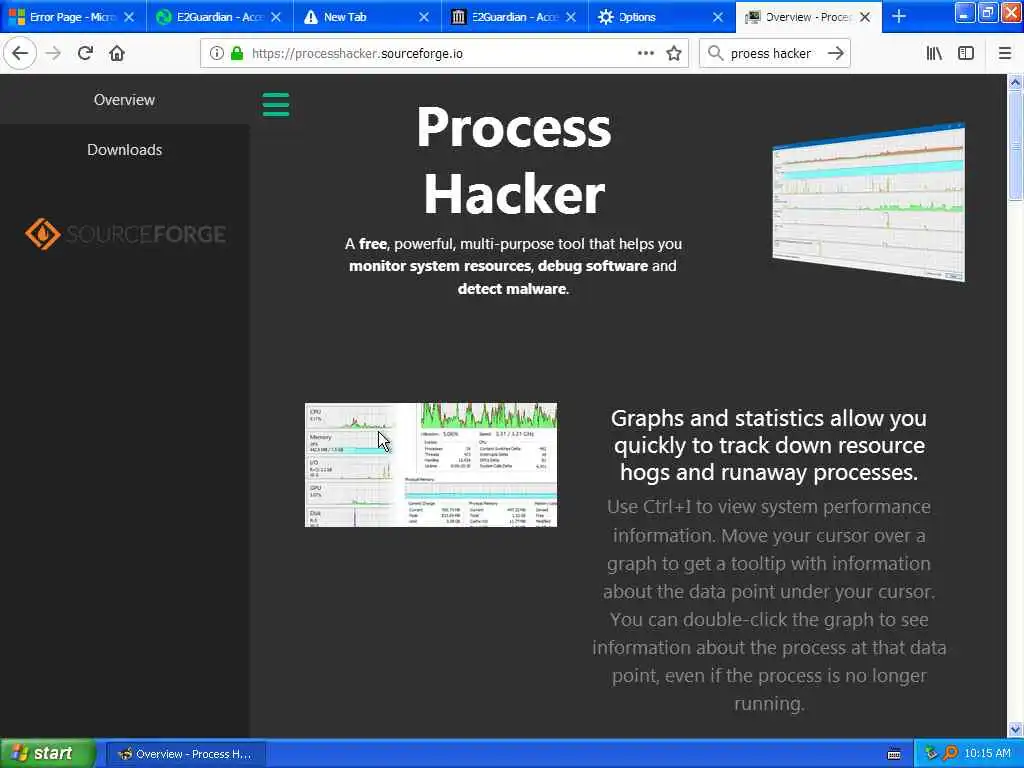
Task: Open a new tab with the plus button
Action: tap(899, 16)
